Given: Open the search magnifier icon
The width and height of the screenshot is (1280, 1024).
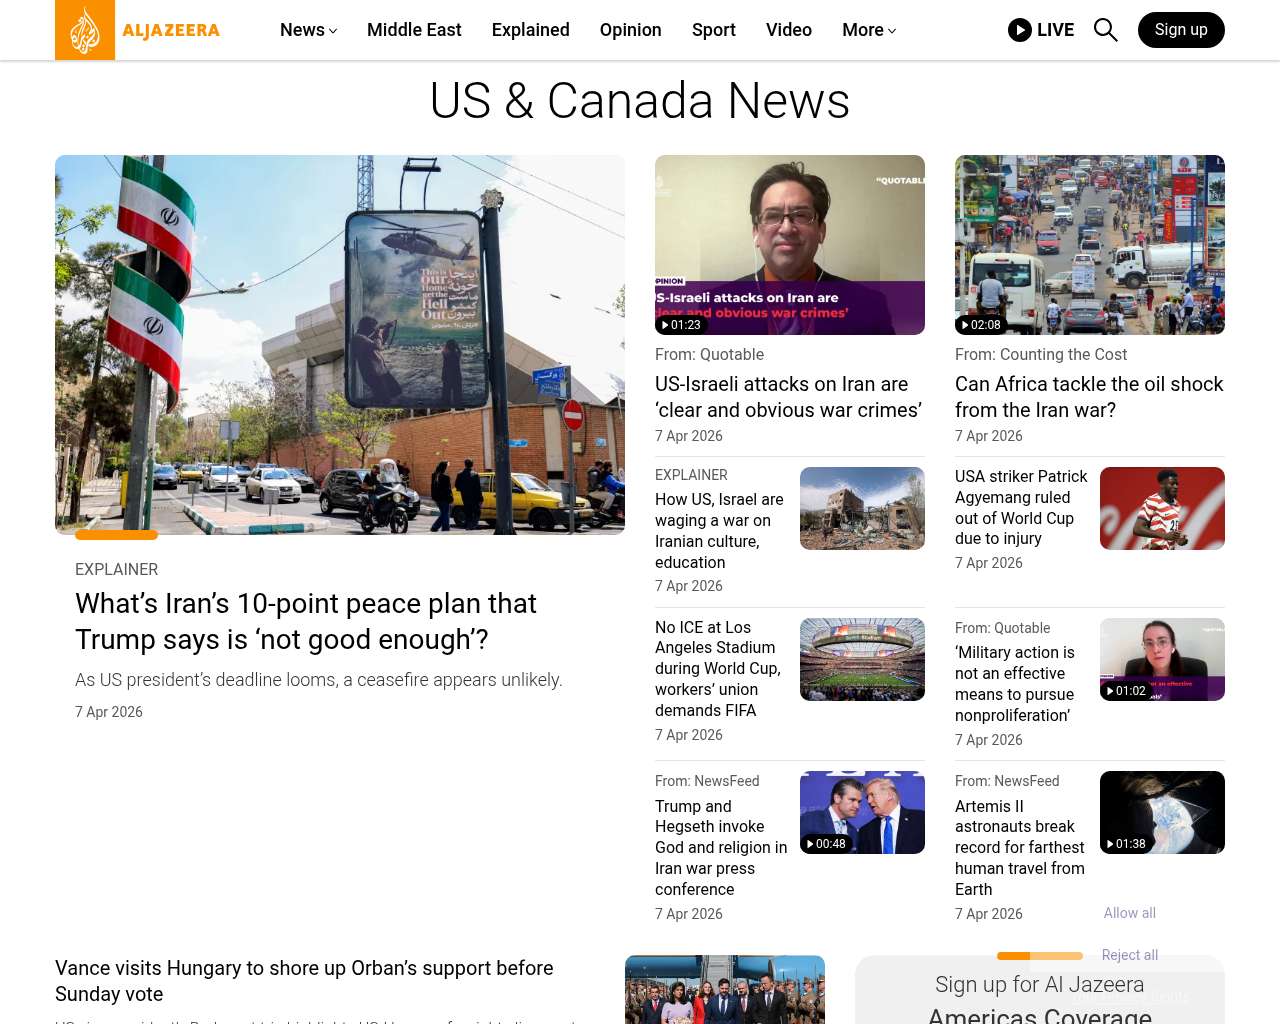Looking at the screenshot, I should (x=1105, y=30).
